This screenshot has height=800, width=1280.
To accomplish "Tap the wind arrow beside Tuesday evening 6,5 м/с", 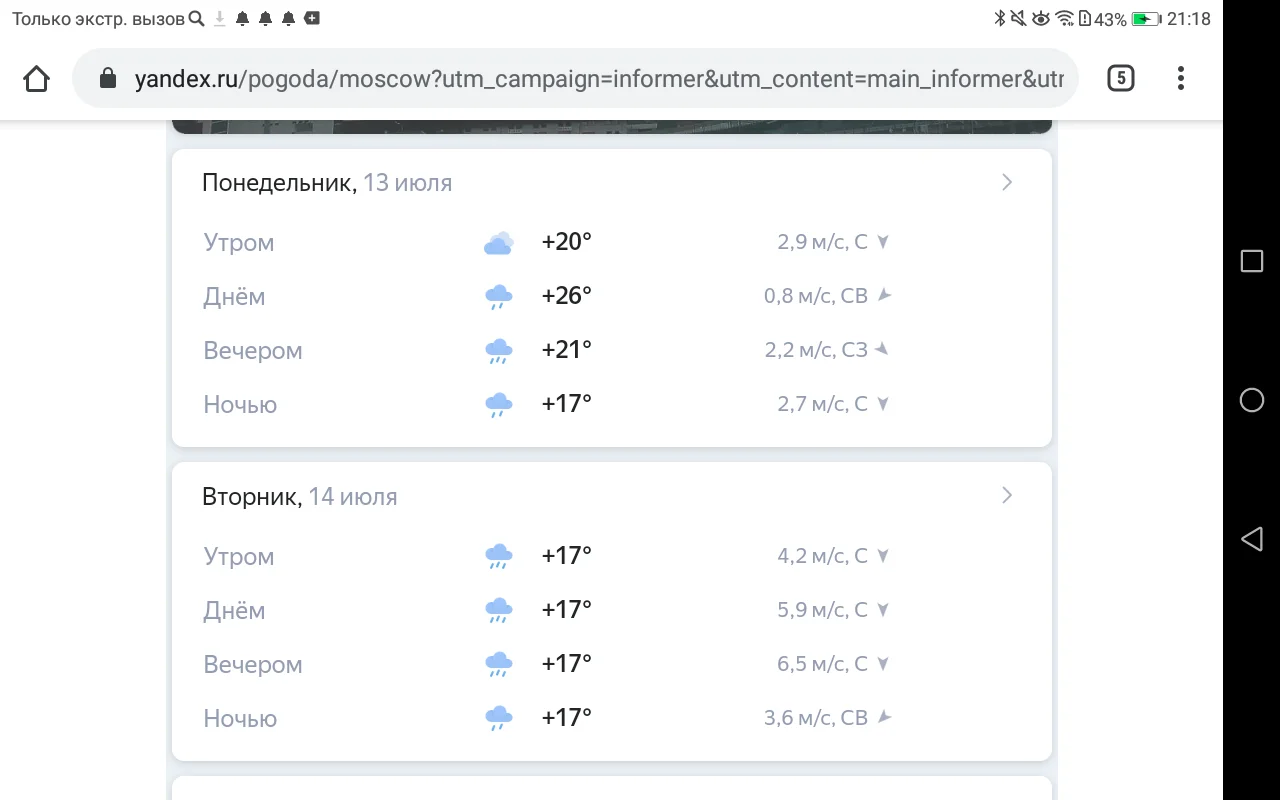I will (882, 663).
